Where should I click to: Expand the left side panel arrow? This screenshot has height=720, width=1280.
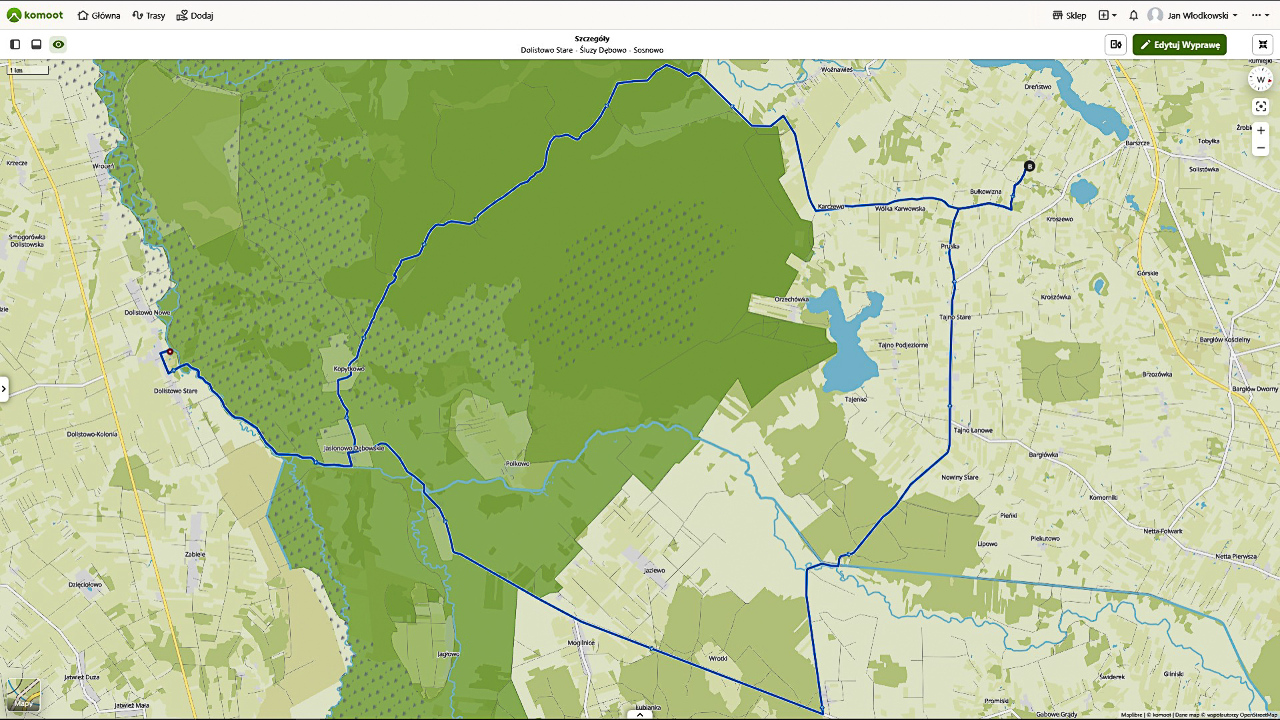4,389
